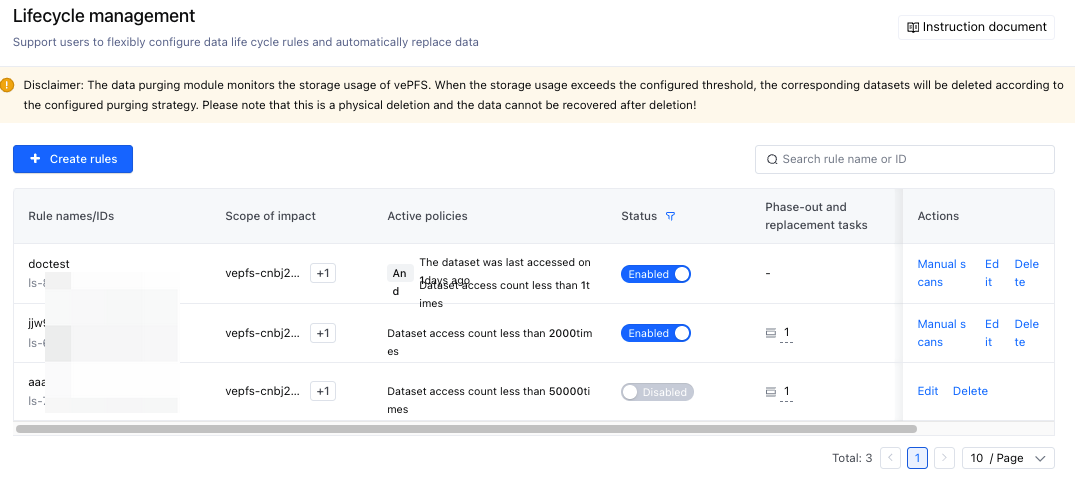
Task: Click the Actions column header
Action: (938, 216)
